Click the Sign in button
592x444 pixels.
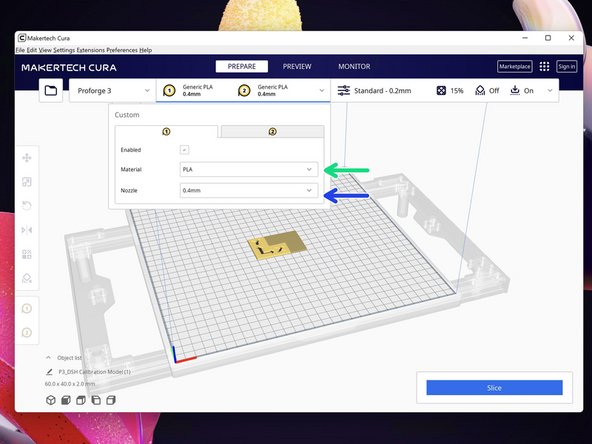click(x=566, y=67)
